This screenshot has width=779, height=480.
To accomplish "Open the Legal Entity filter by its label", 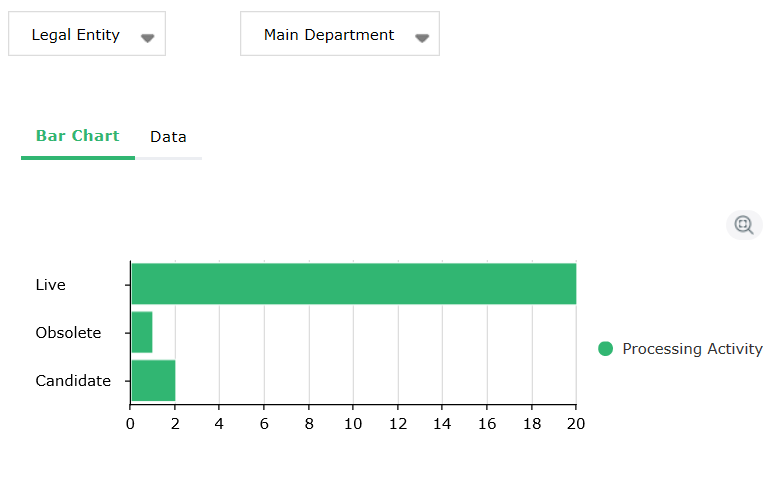I will click(76, 35).
